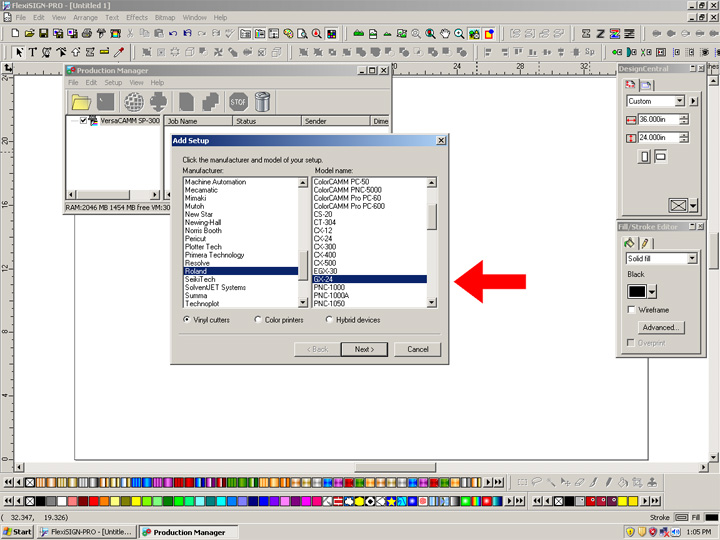Click the Next > button
Screen dimensions: 720x540
[x=364, y=349]
